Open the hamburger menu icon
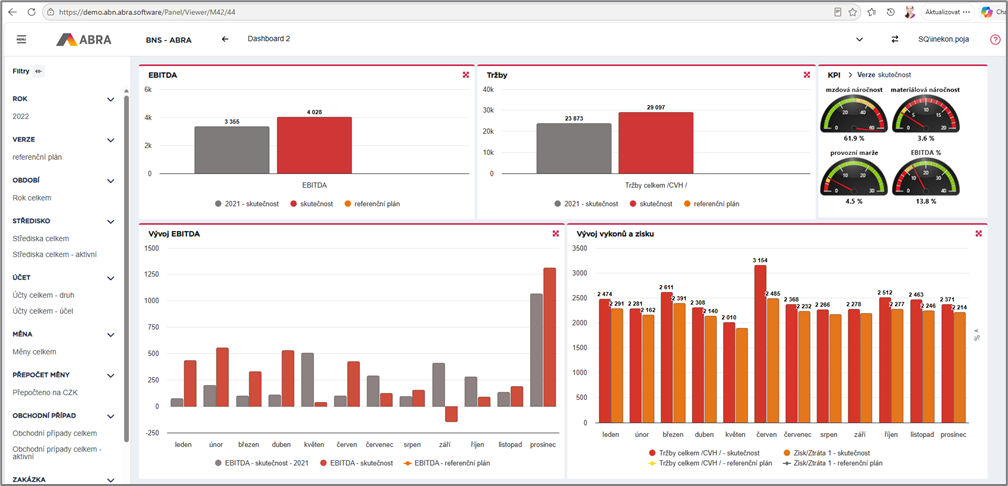 point(21,39)
